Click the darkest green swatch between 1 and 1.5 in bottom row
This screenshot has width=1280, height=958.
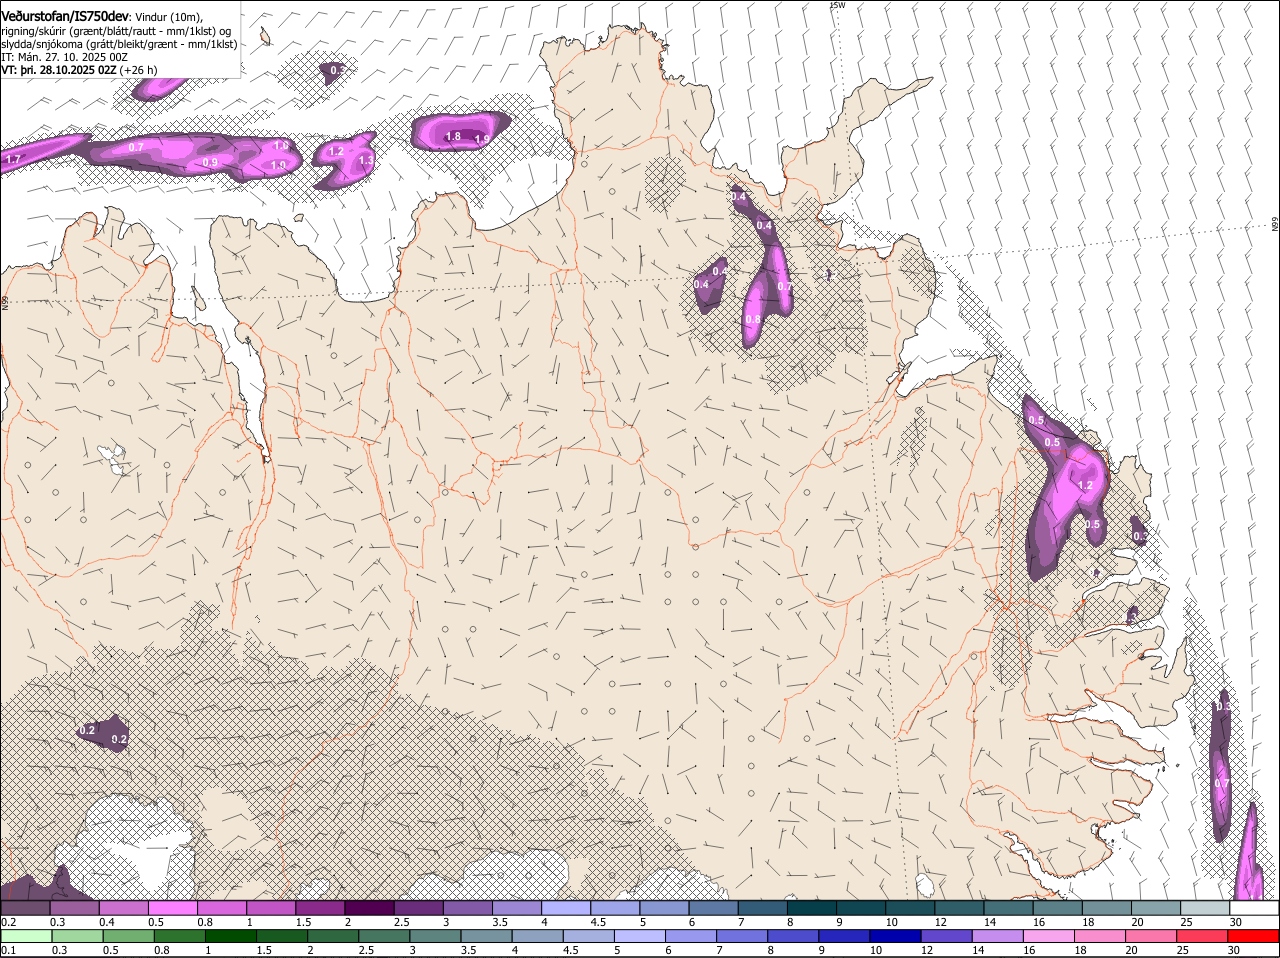point(231,937)
